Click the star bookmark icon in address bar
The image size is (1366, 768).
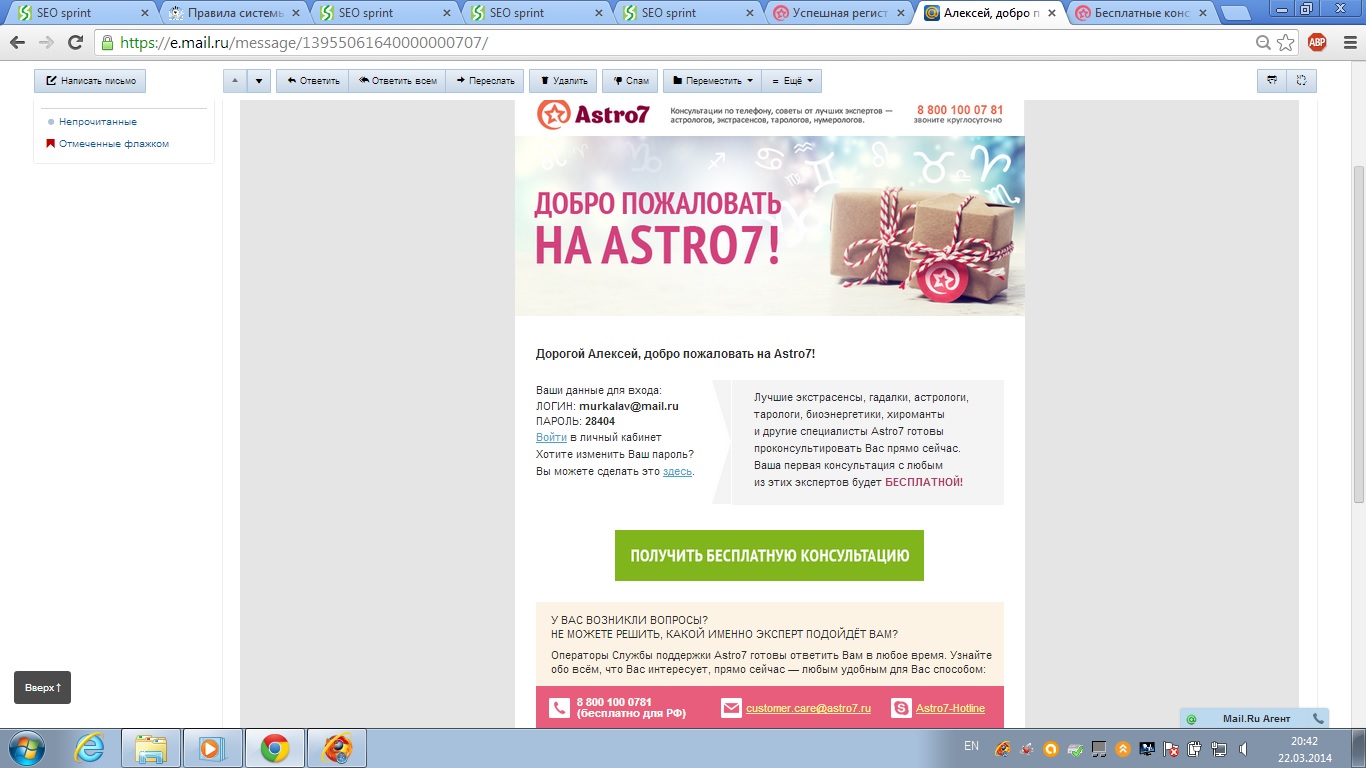click(x=1286, y=43)
